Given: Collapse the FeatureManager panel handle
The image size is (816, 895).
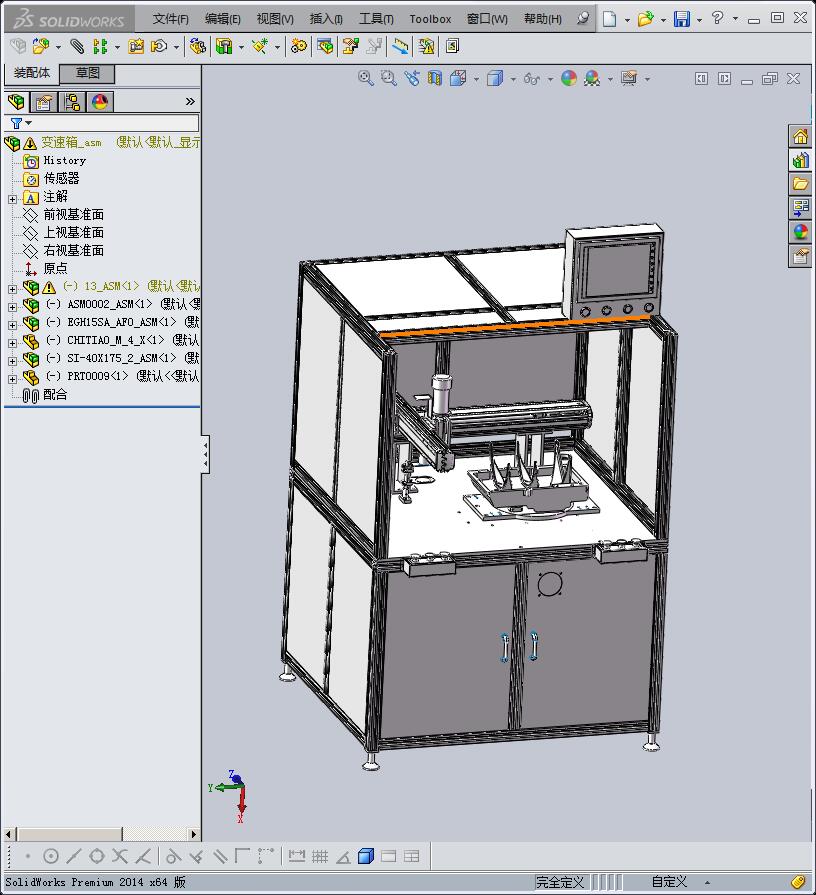Looking at the screenshot, I should click(205, 454).
